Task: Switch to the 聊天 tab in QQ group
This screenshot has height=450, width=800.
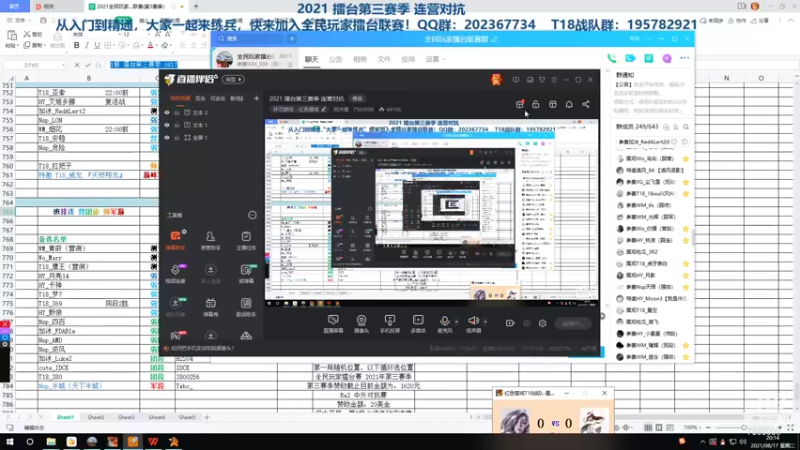Action: (x=311, y=59)
